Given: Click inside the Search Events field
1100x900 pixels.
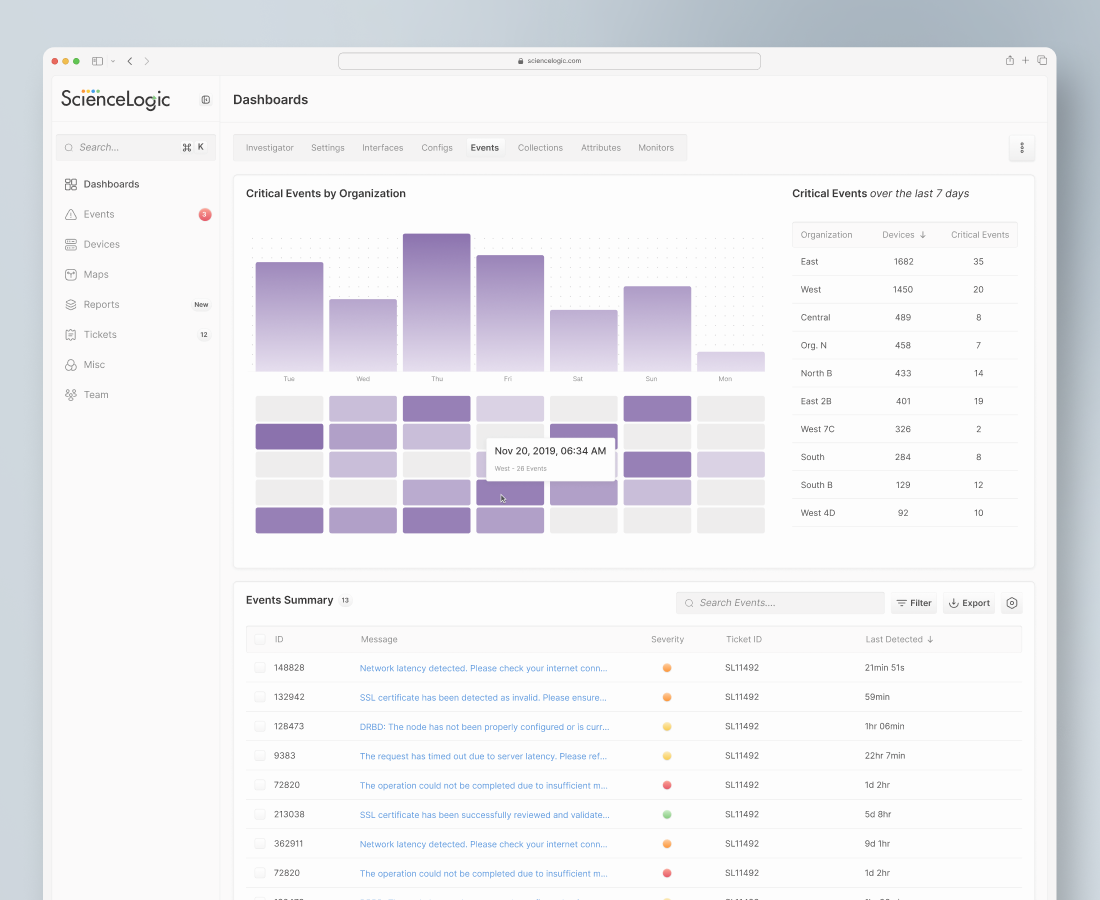Looking at the screenshot, I should pyautogui.click(x=785, y=603).
